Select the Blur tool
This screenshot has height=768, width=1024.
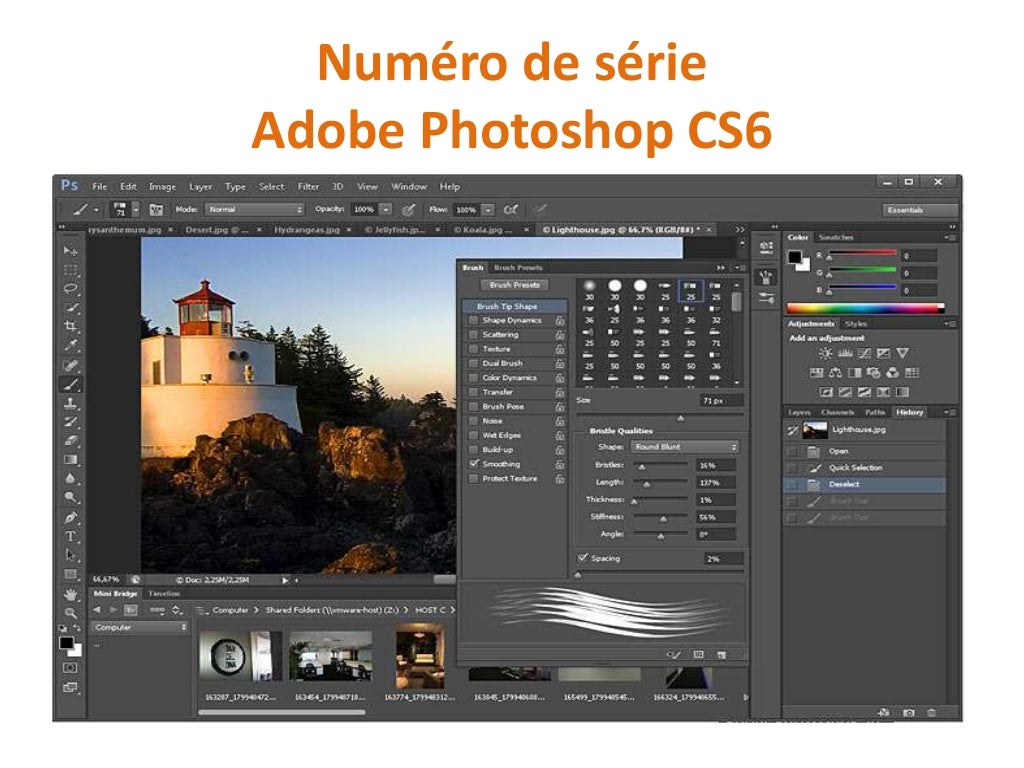(71, 479)
